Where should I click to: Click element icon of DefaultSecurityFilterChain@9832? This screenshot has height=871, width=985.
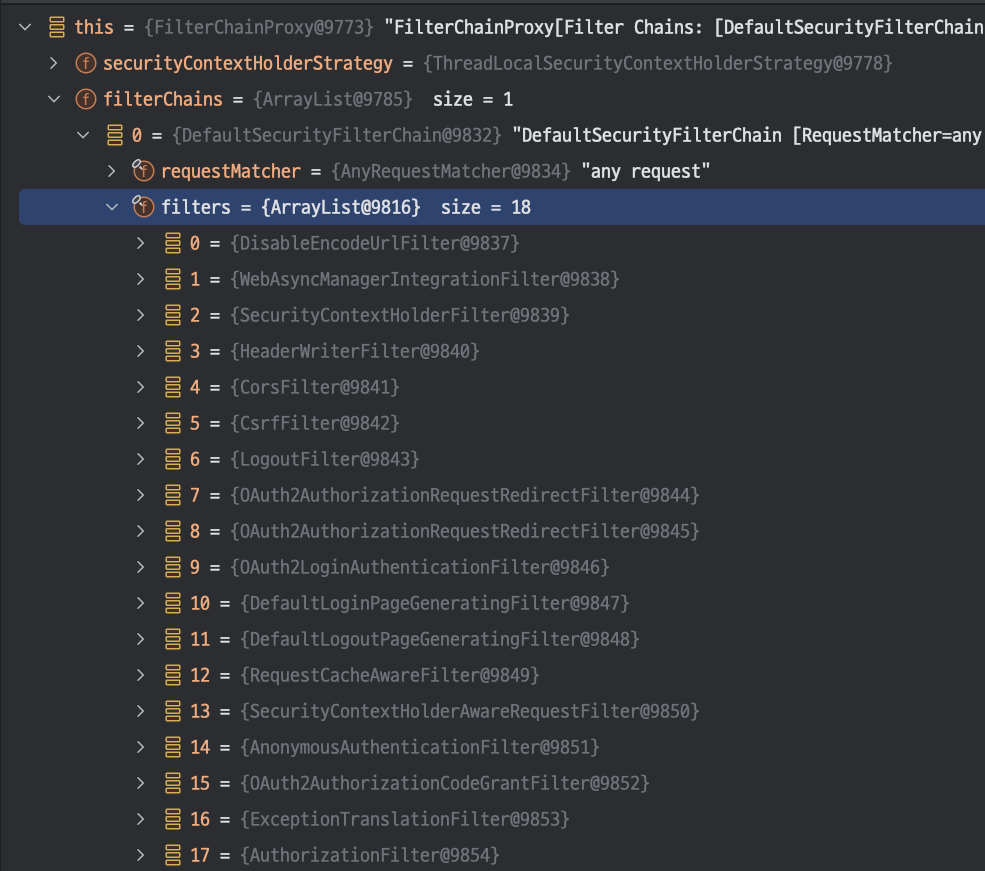click(x=115, y=135)
